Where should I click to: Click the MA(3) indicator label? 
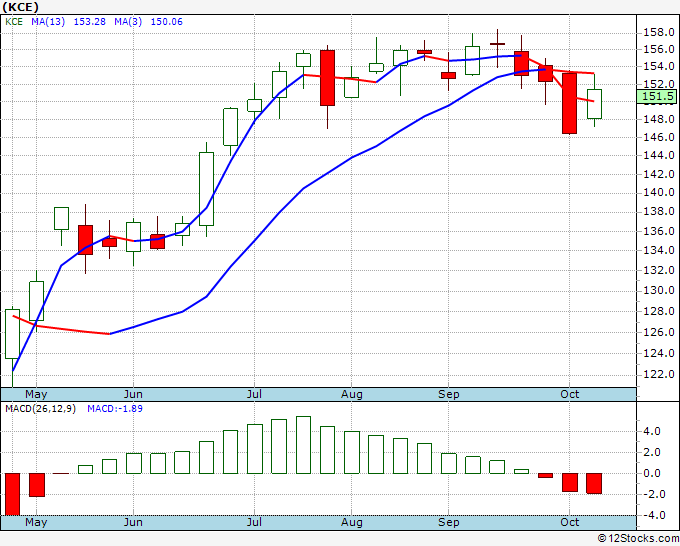click(128, 22)
